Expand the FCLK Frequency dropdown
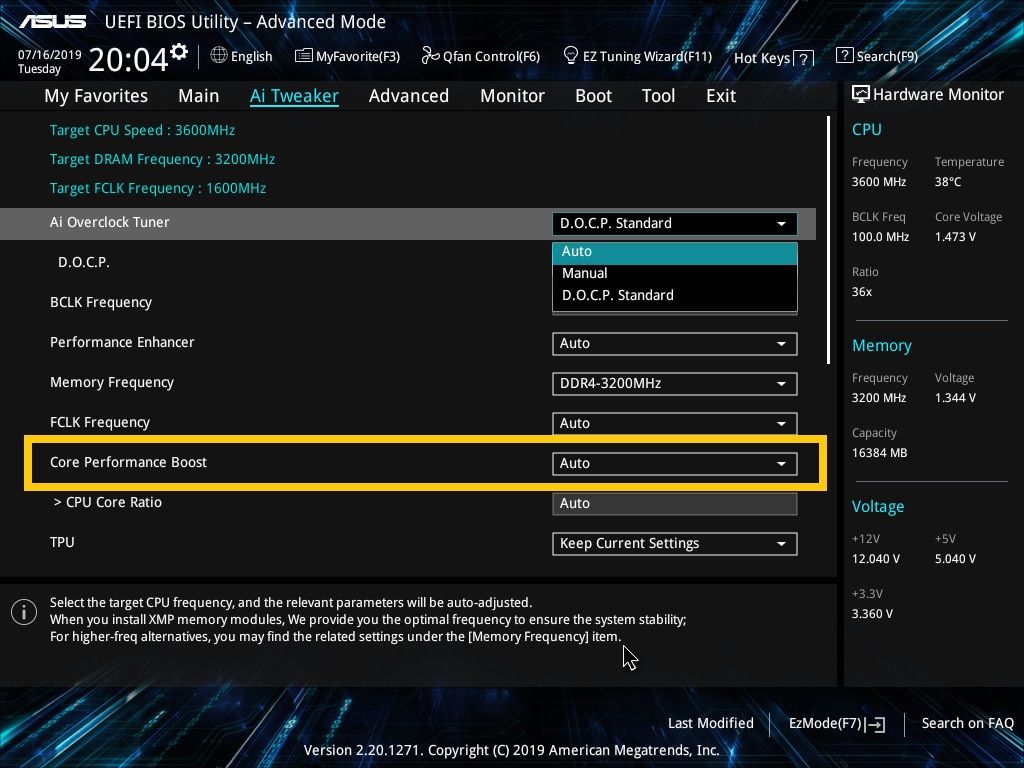This screenshot has width=1024, height=768. point(675,423)
